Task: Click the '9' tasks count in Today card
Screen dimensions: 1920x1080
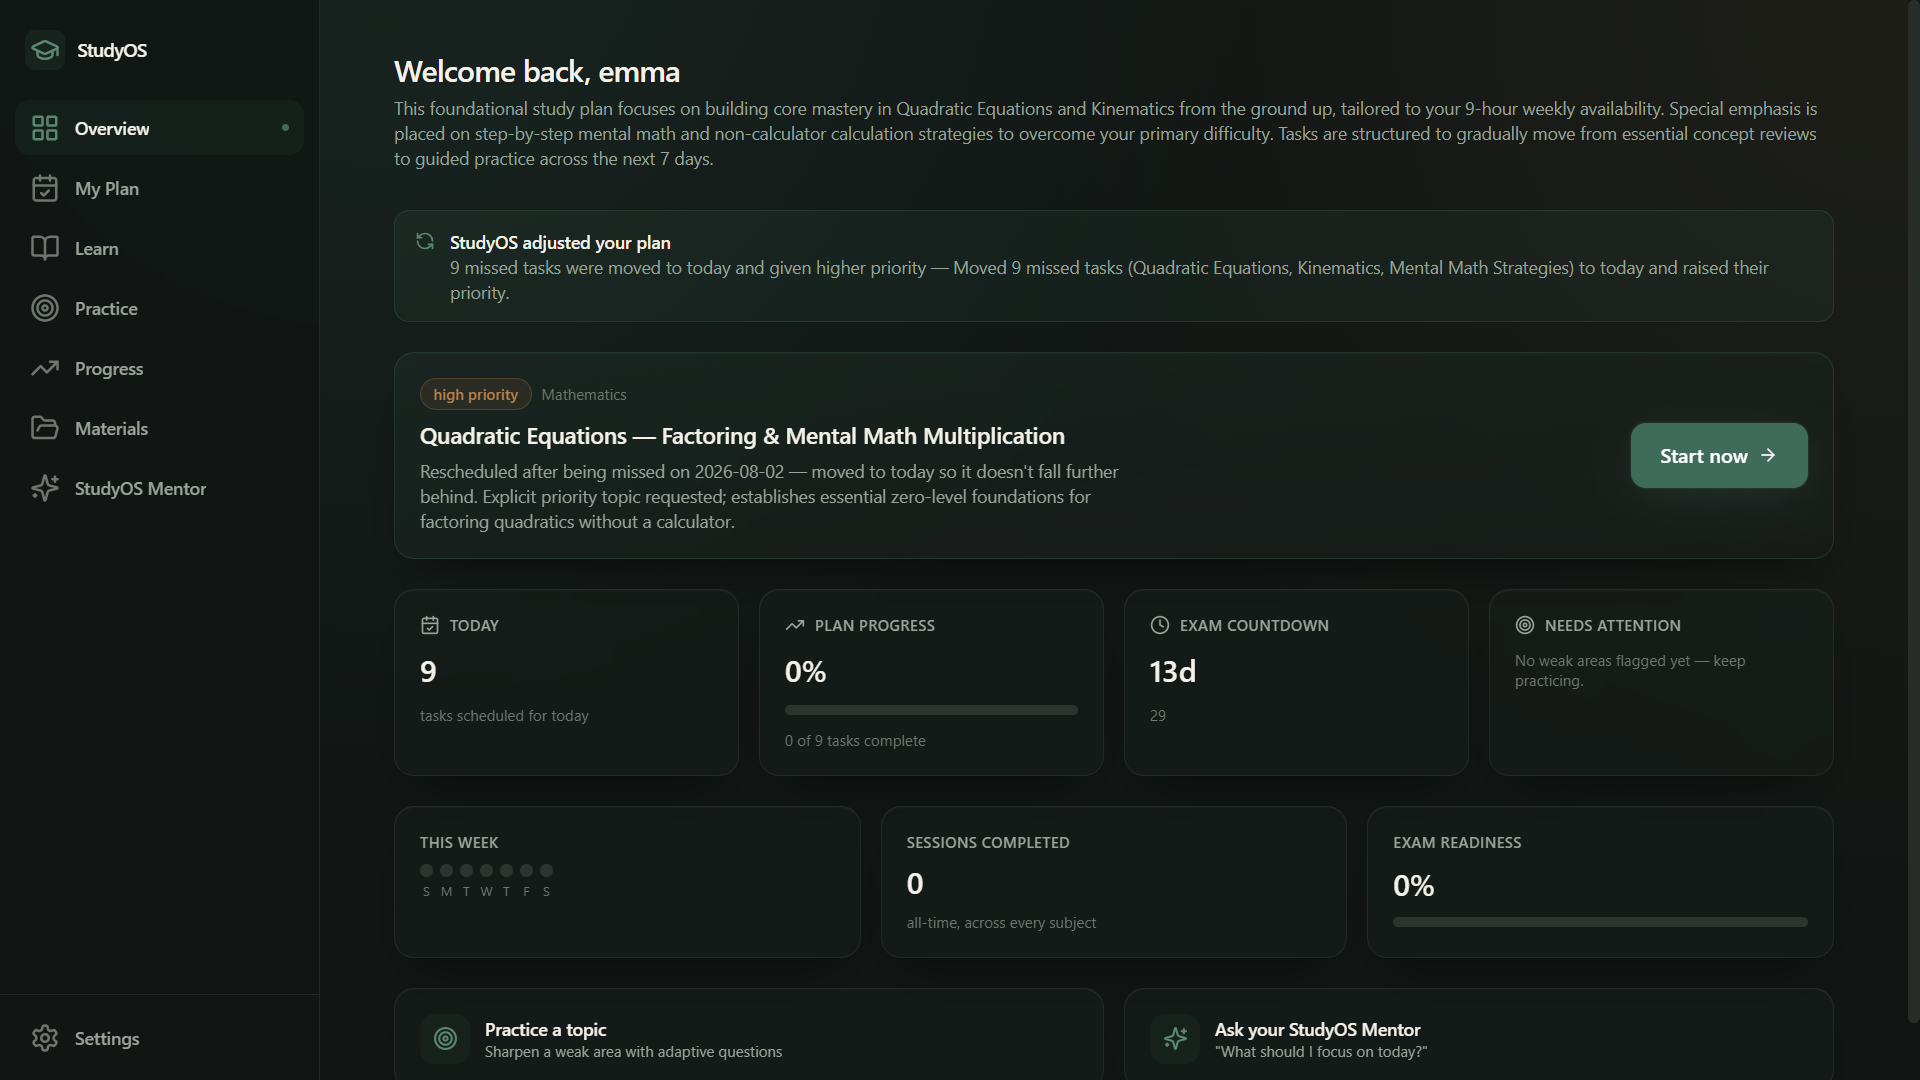Action: [x=428, y=671]
